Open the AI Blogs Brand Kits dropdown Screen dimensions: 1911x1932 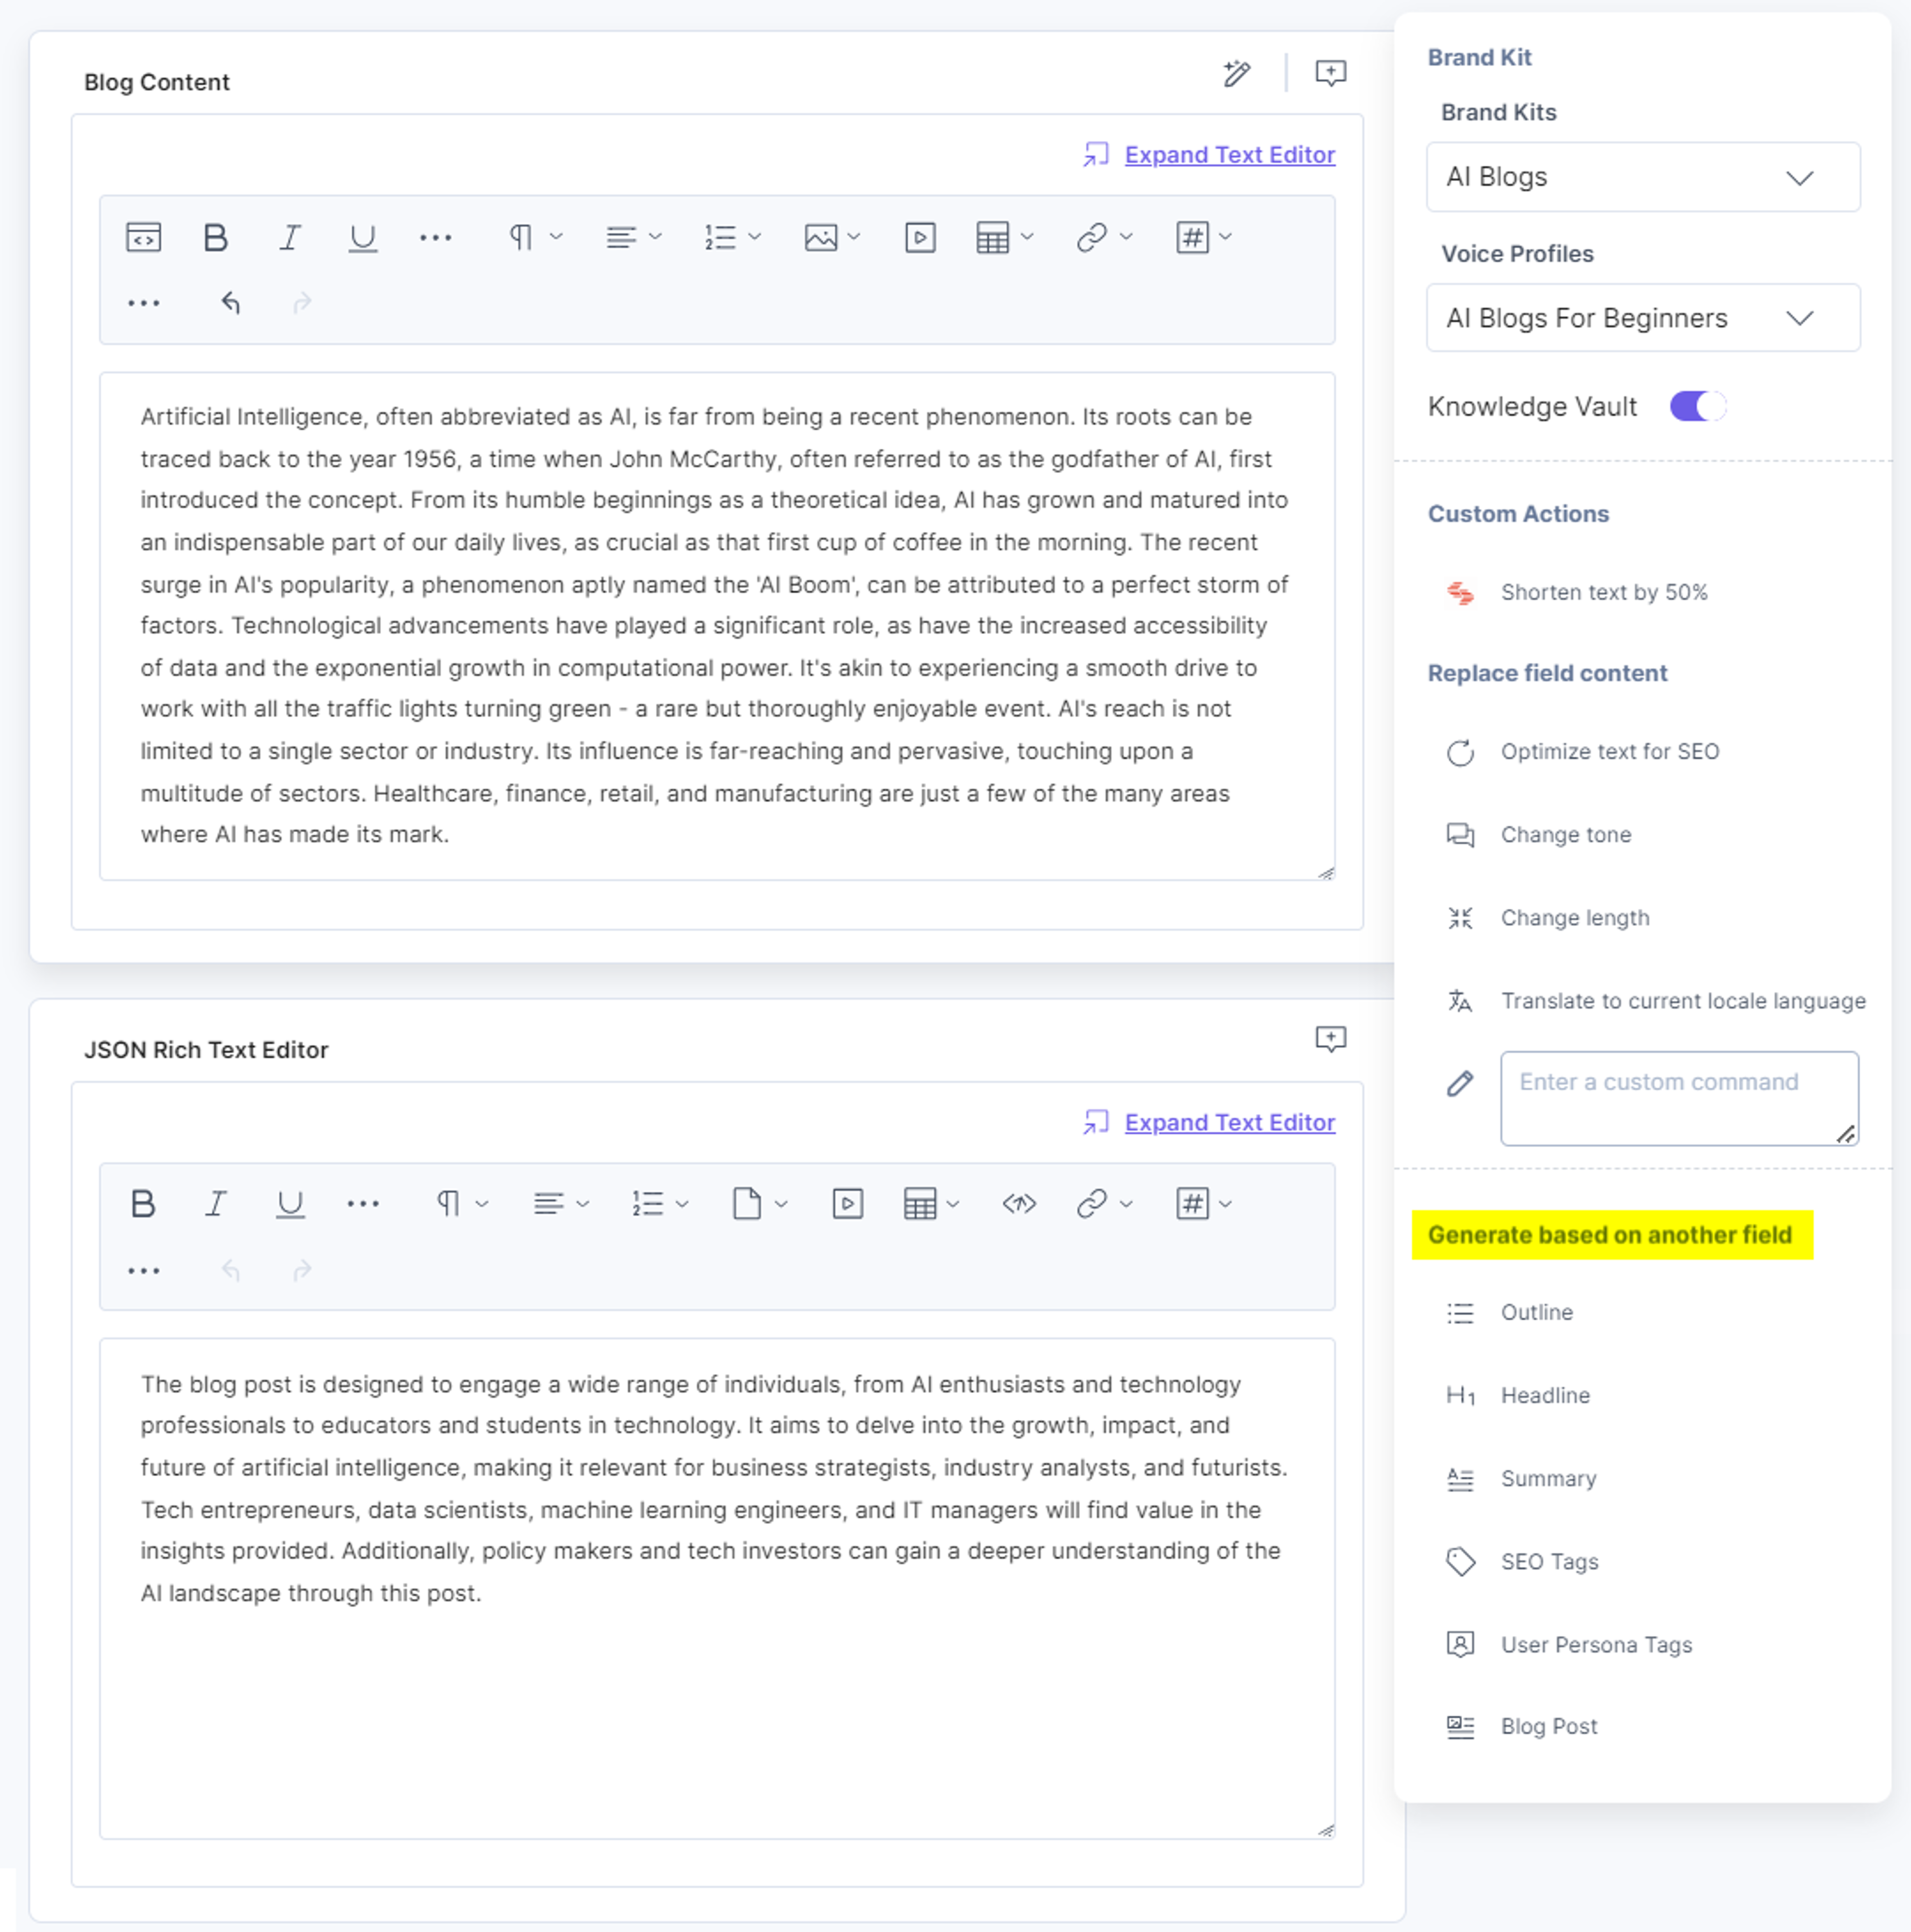pos(1643,177)
